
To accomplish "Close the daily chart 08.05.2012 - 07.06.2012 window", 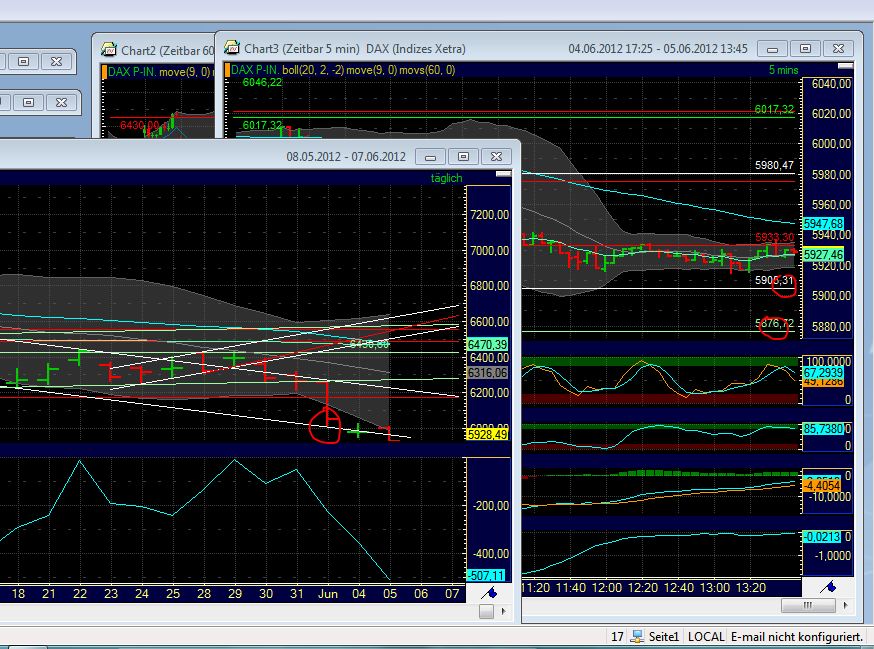I will point(496,157).
